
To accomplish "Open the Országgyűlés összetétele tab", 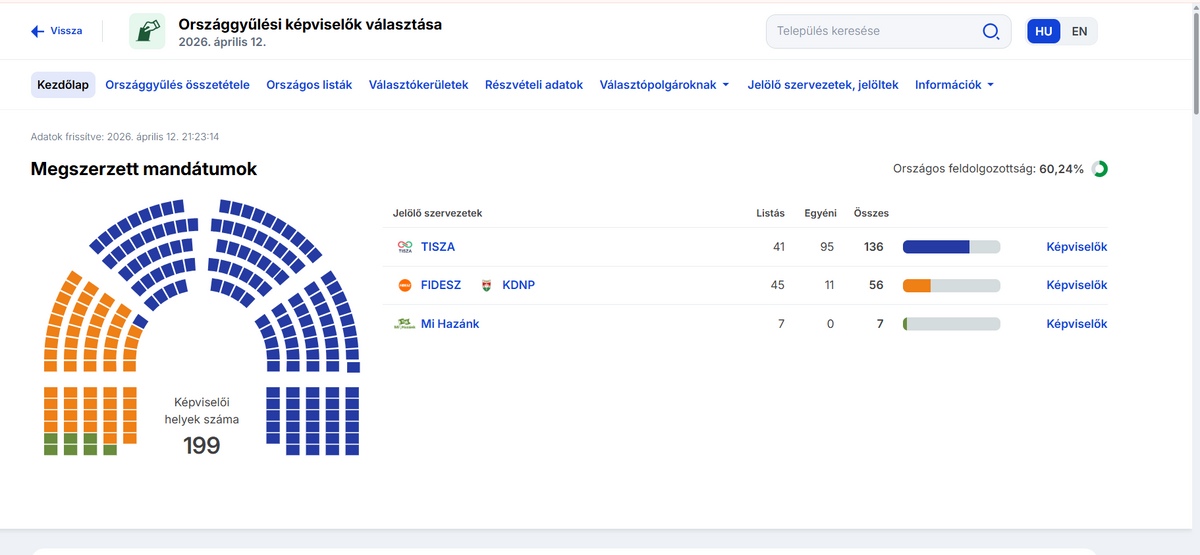I will click(177, 85).
